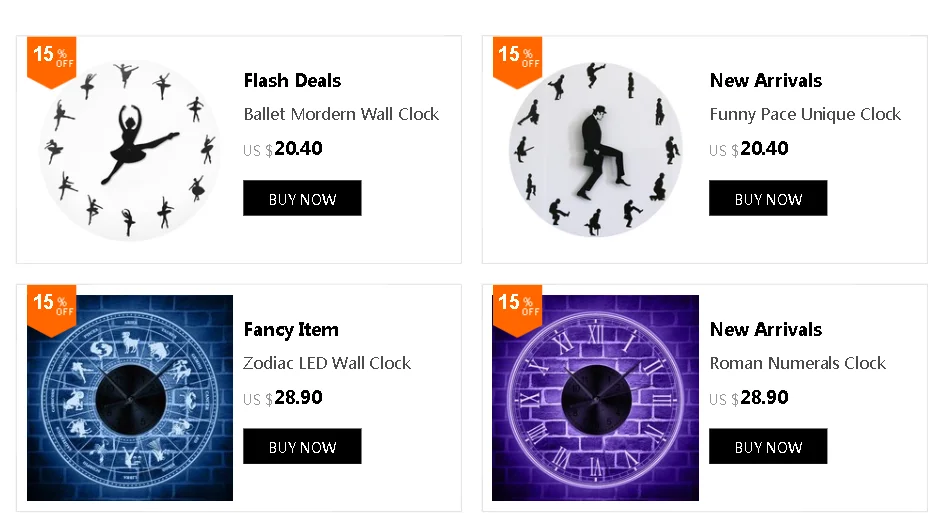Image resolution: width=943 pixels, height=531 pixels.
Task: Open the Ballet Mordern Wall Clock title link
Action: (341, 114)
